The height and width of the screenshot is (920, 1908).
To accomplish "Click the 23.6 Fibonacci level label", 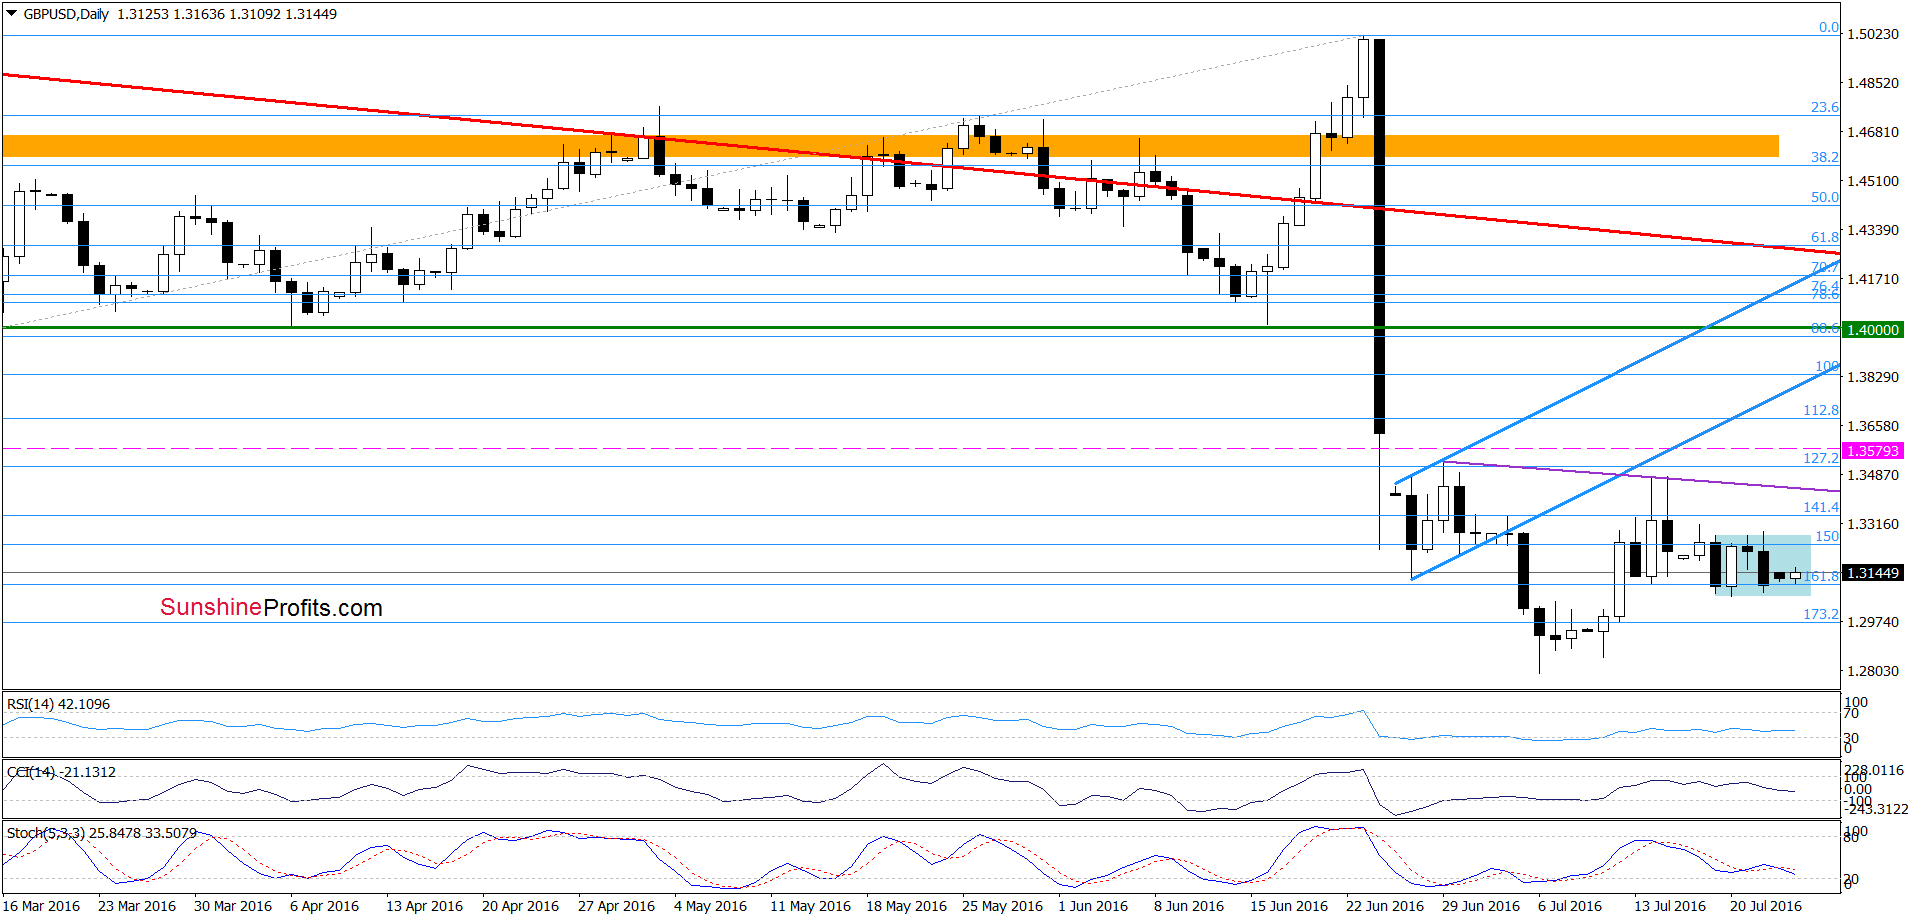I will [x=1825, y=107].
